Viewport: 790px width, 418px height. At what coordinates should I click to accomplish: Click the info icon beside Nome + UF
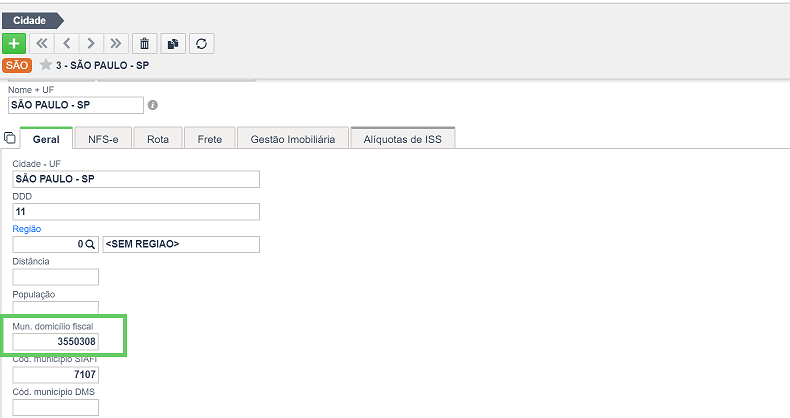pyautogui.click(x=153, y=105)
